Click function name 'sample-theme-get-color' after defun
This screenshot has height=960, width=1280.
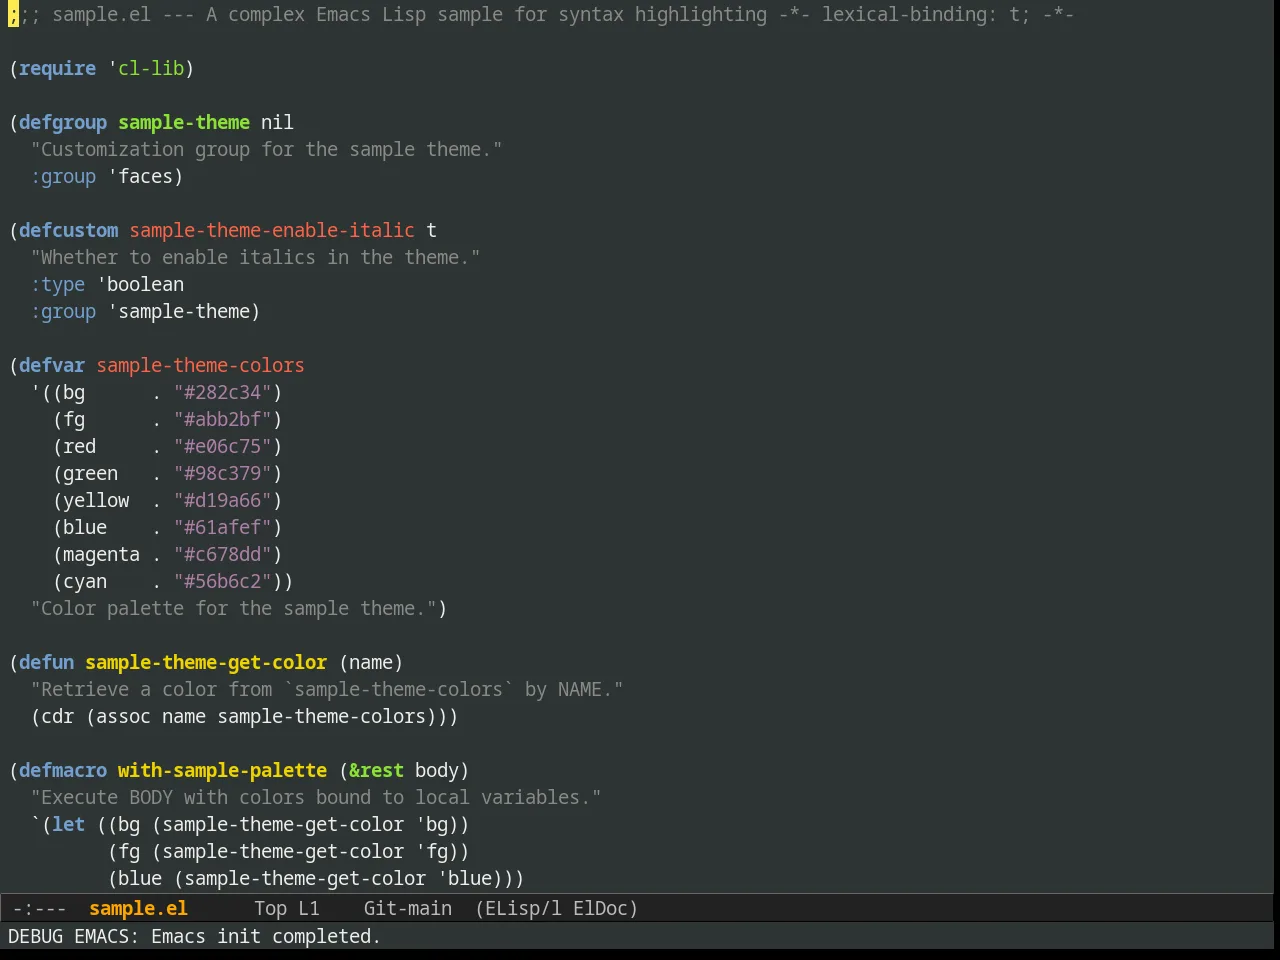click(x=206, y=662)
